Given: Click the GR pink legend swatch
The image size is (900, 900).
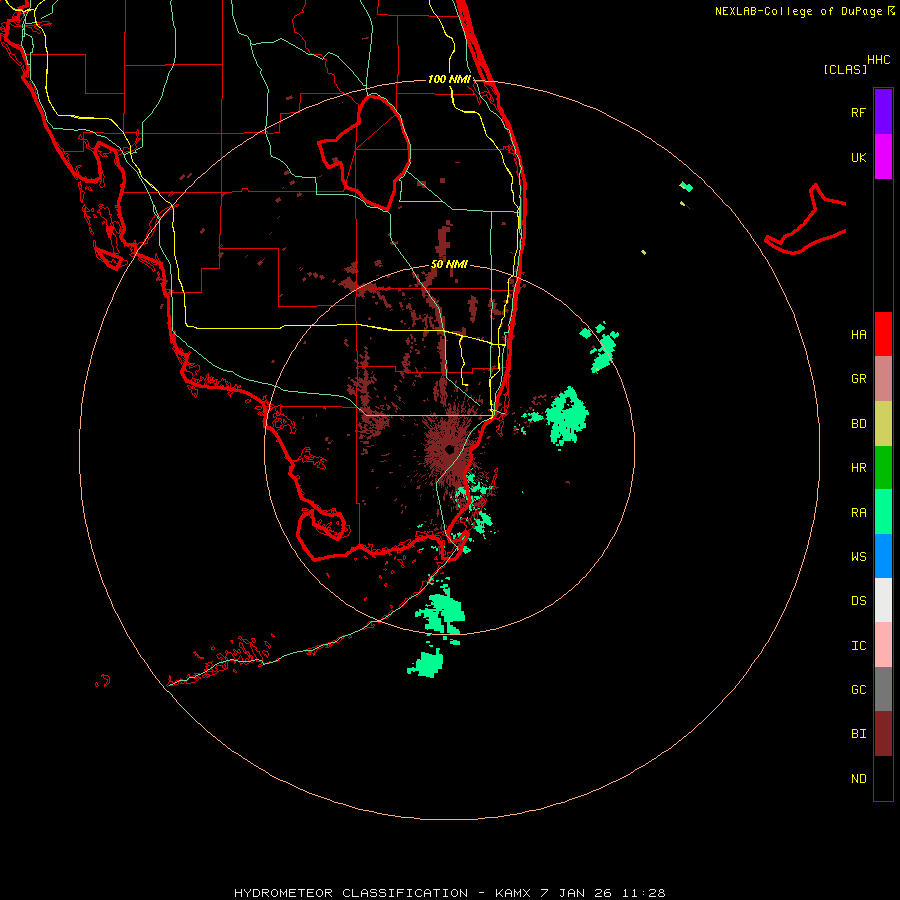Looking at the screenshot, I should (x=883, y=379).
